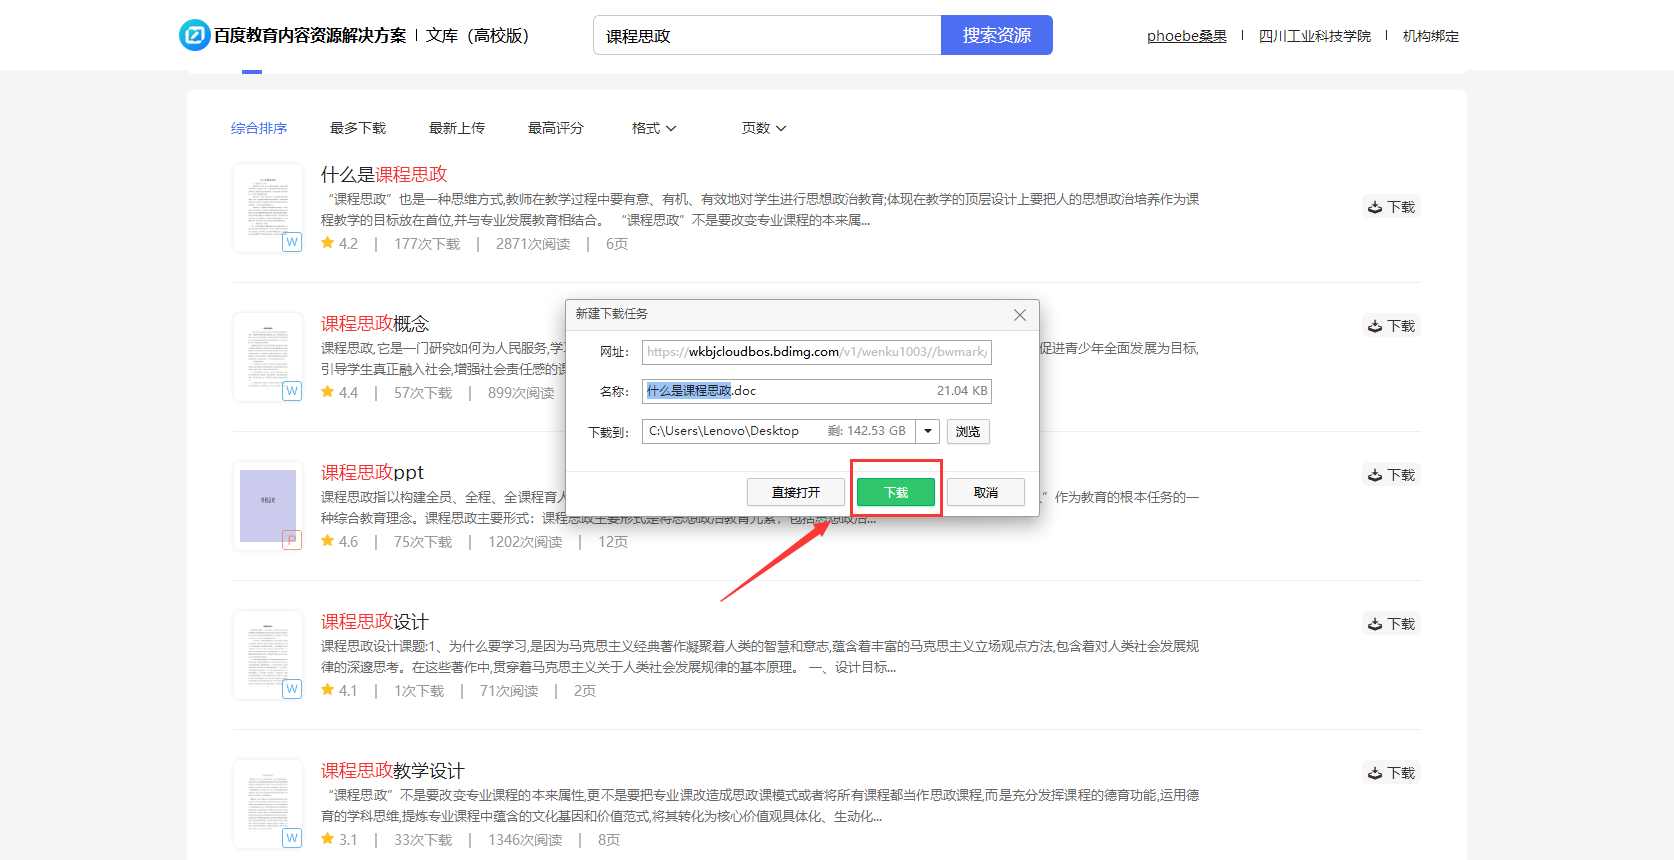The width and height of the screenshot is (1674, 860).
Task: Expand the 格式 filter dropdown
Action: [654, 128]
